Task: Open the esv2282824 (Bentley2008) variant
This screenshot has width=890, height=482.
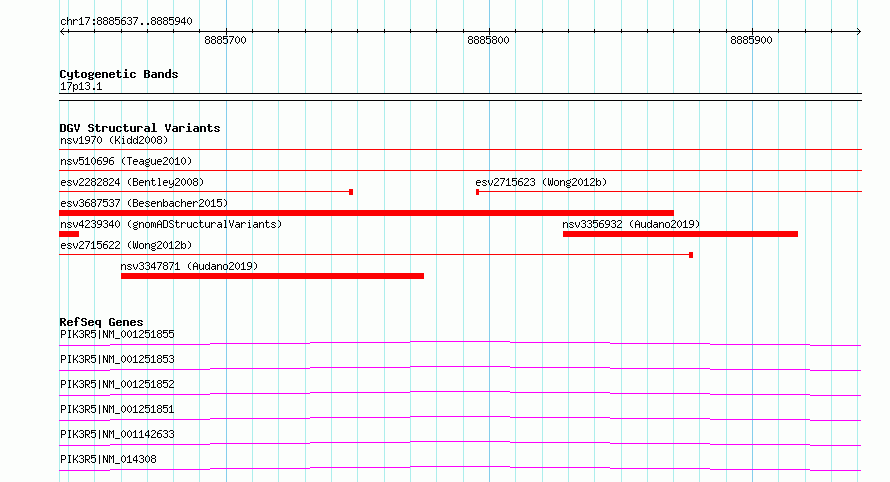Action: pos(132,182)
